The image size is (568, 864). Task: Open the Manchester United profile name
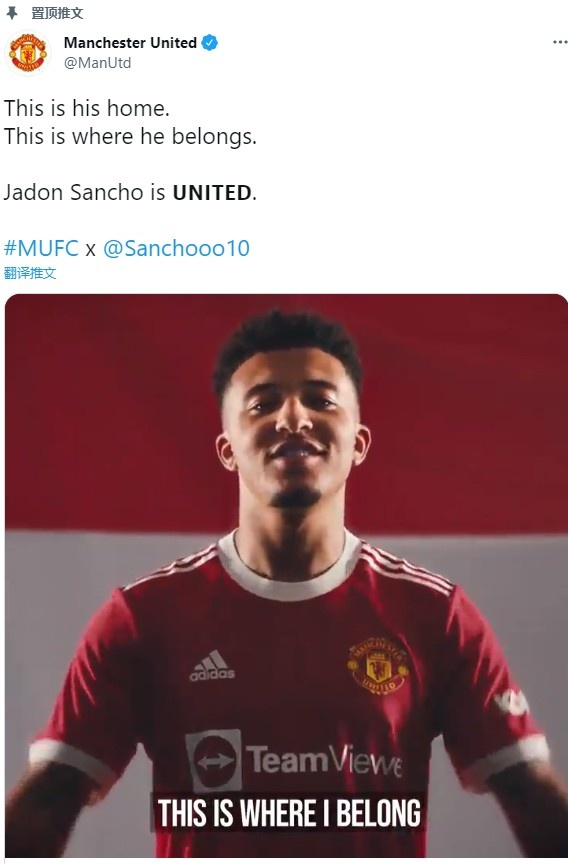point(130,42)
